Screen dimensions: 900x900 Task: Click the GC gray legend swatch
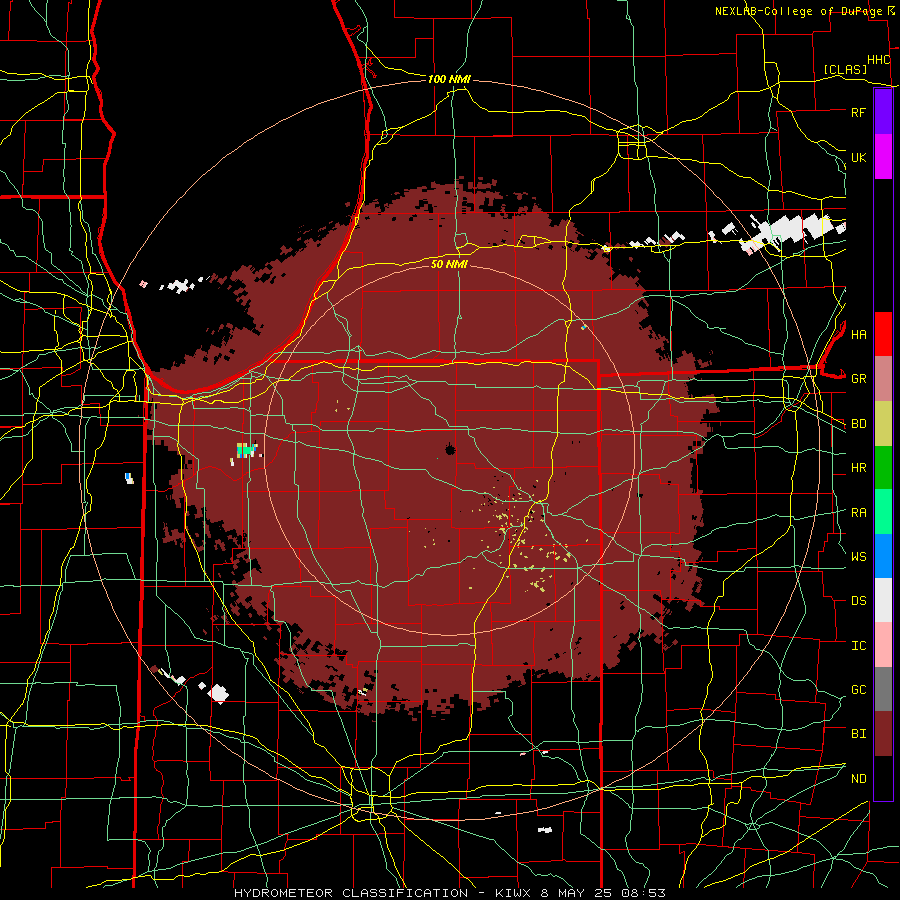883,689
